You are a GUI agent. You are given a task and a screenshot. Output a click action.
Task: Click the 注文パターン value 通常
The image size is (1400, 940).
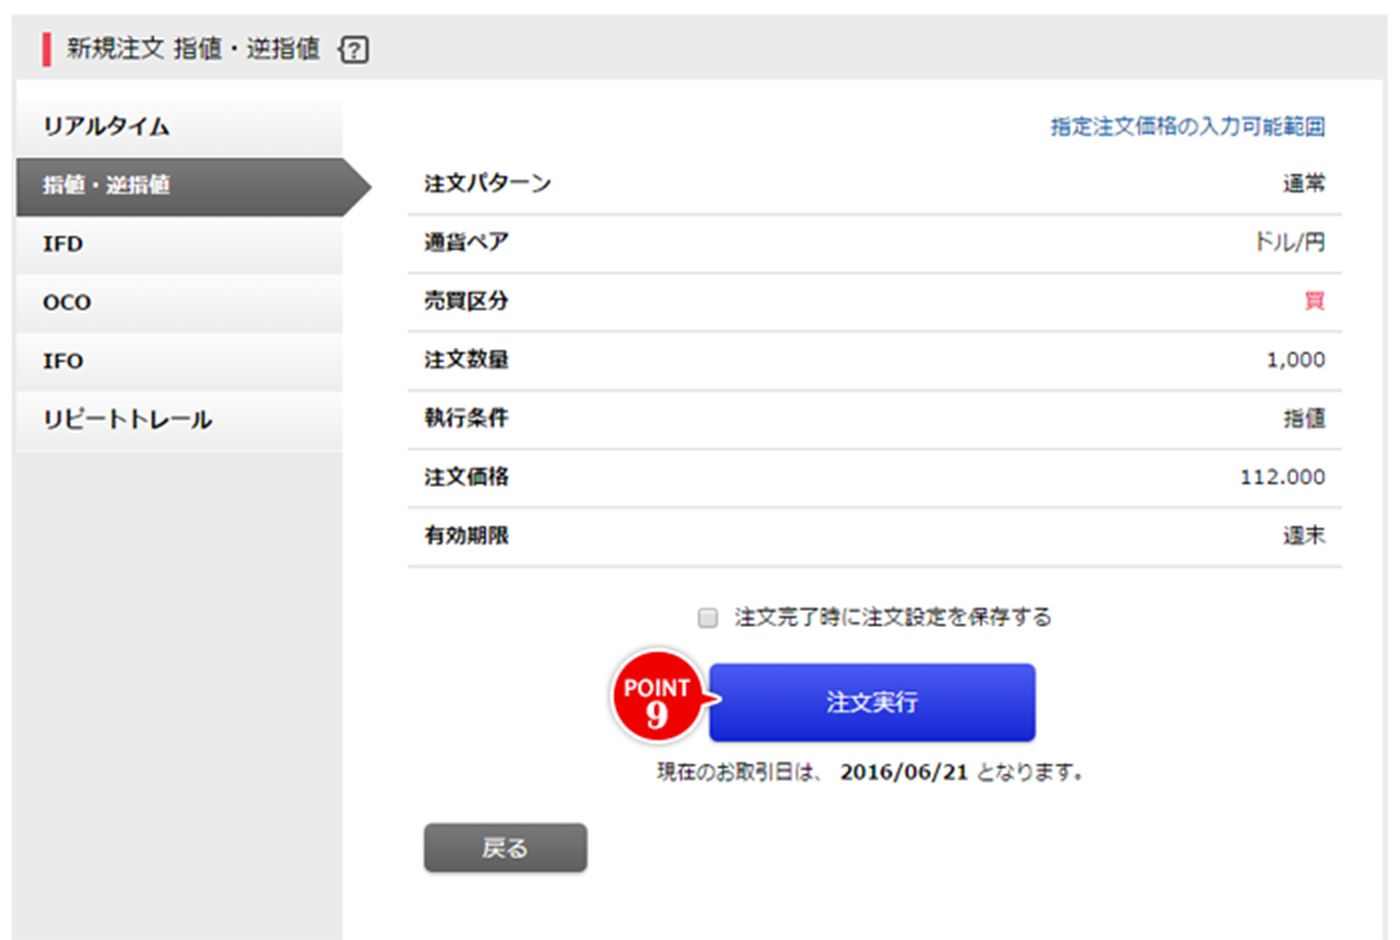[x=1303, y=184]
